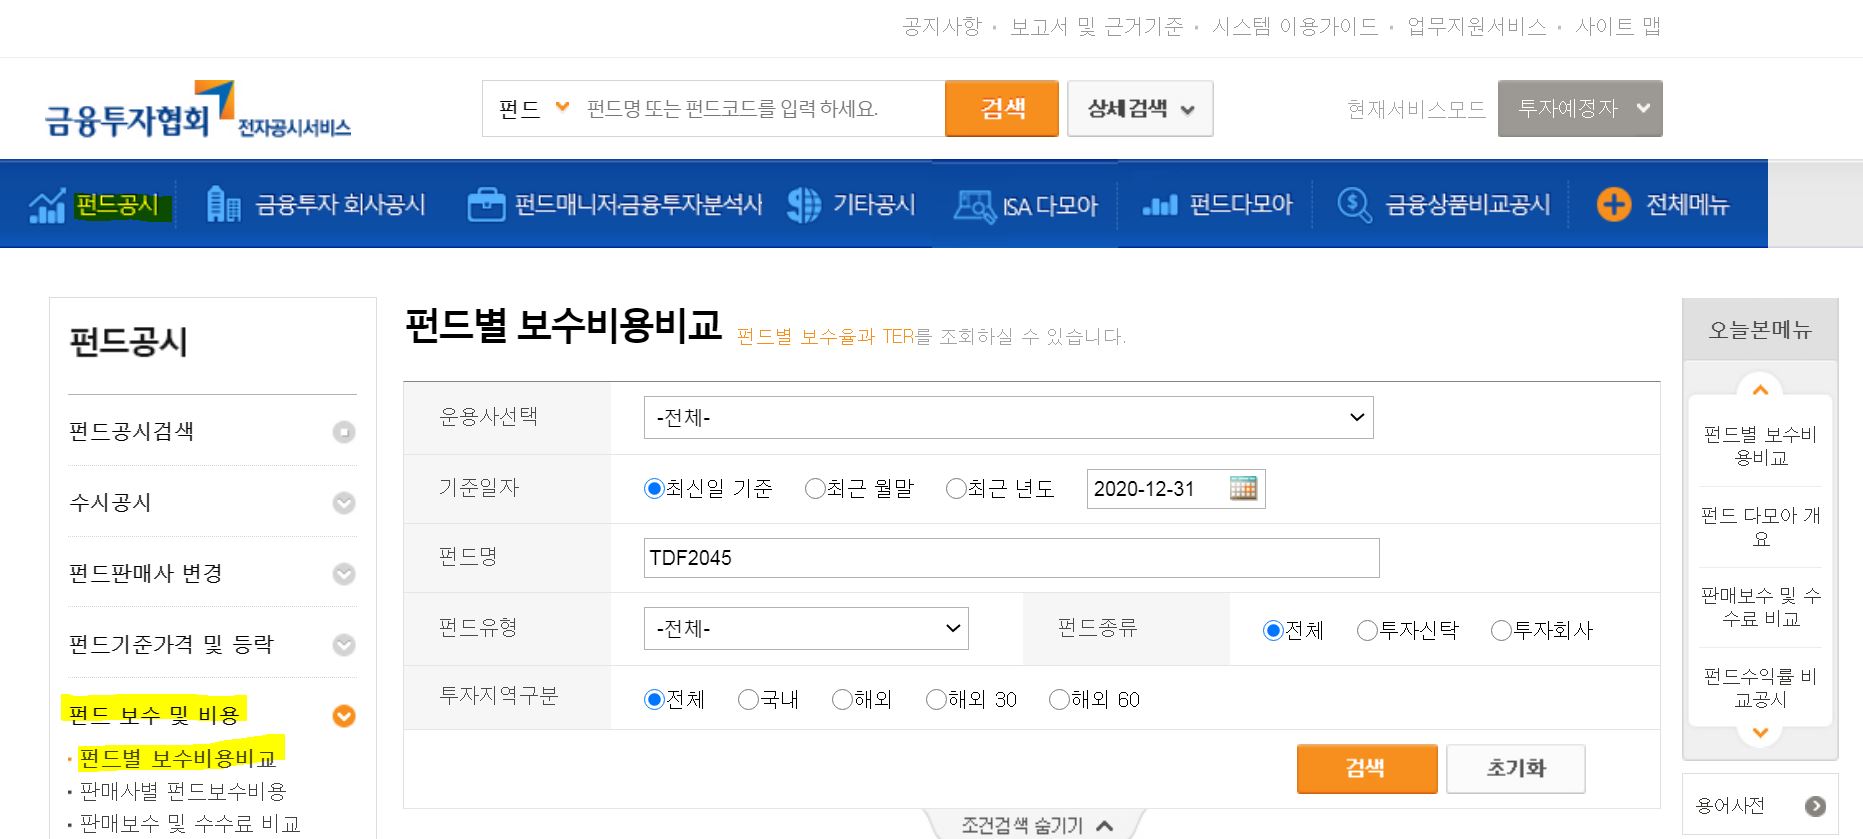Click the 금융투자 회사공시 building icon
The image size is (1863, 839).
point(223,204)
